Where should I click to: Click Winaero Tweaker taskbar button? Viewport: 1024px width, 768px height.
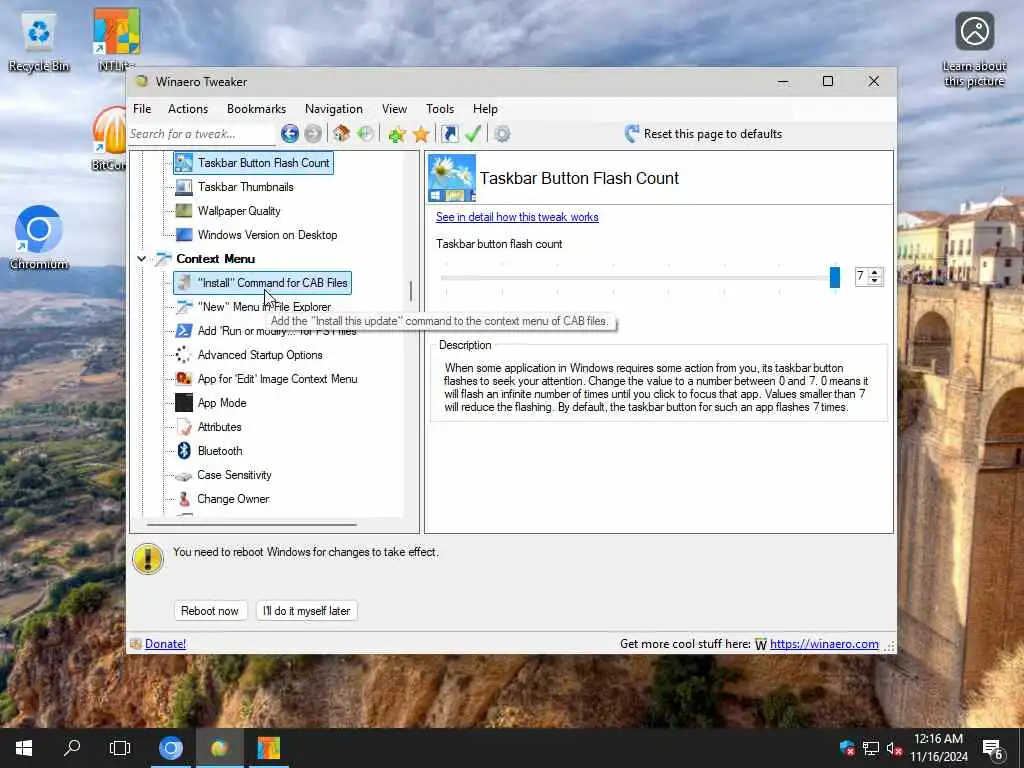click(219, 748)
